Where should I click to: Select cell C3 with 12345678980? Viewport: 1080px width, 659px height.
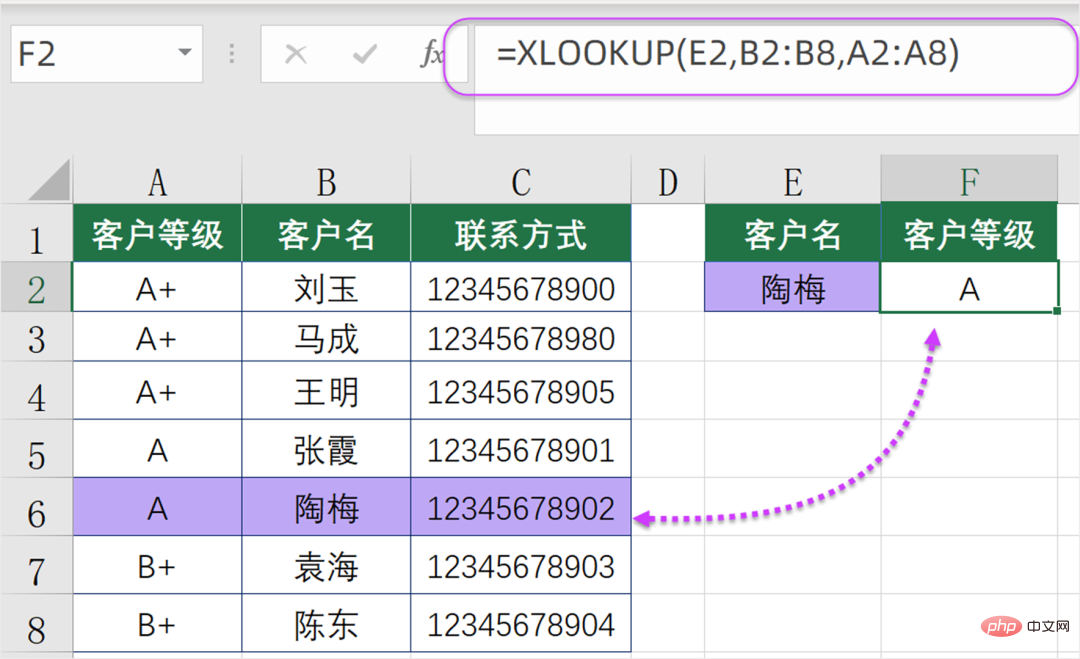click(521, 337)
